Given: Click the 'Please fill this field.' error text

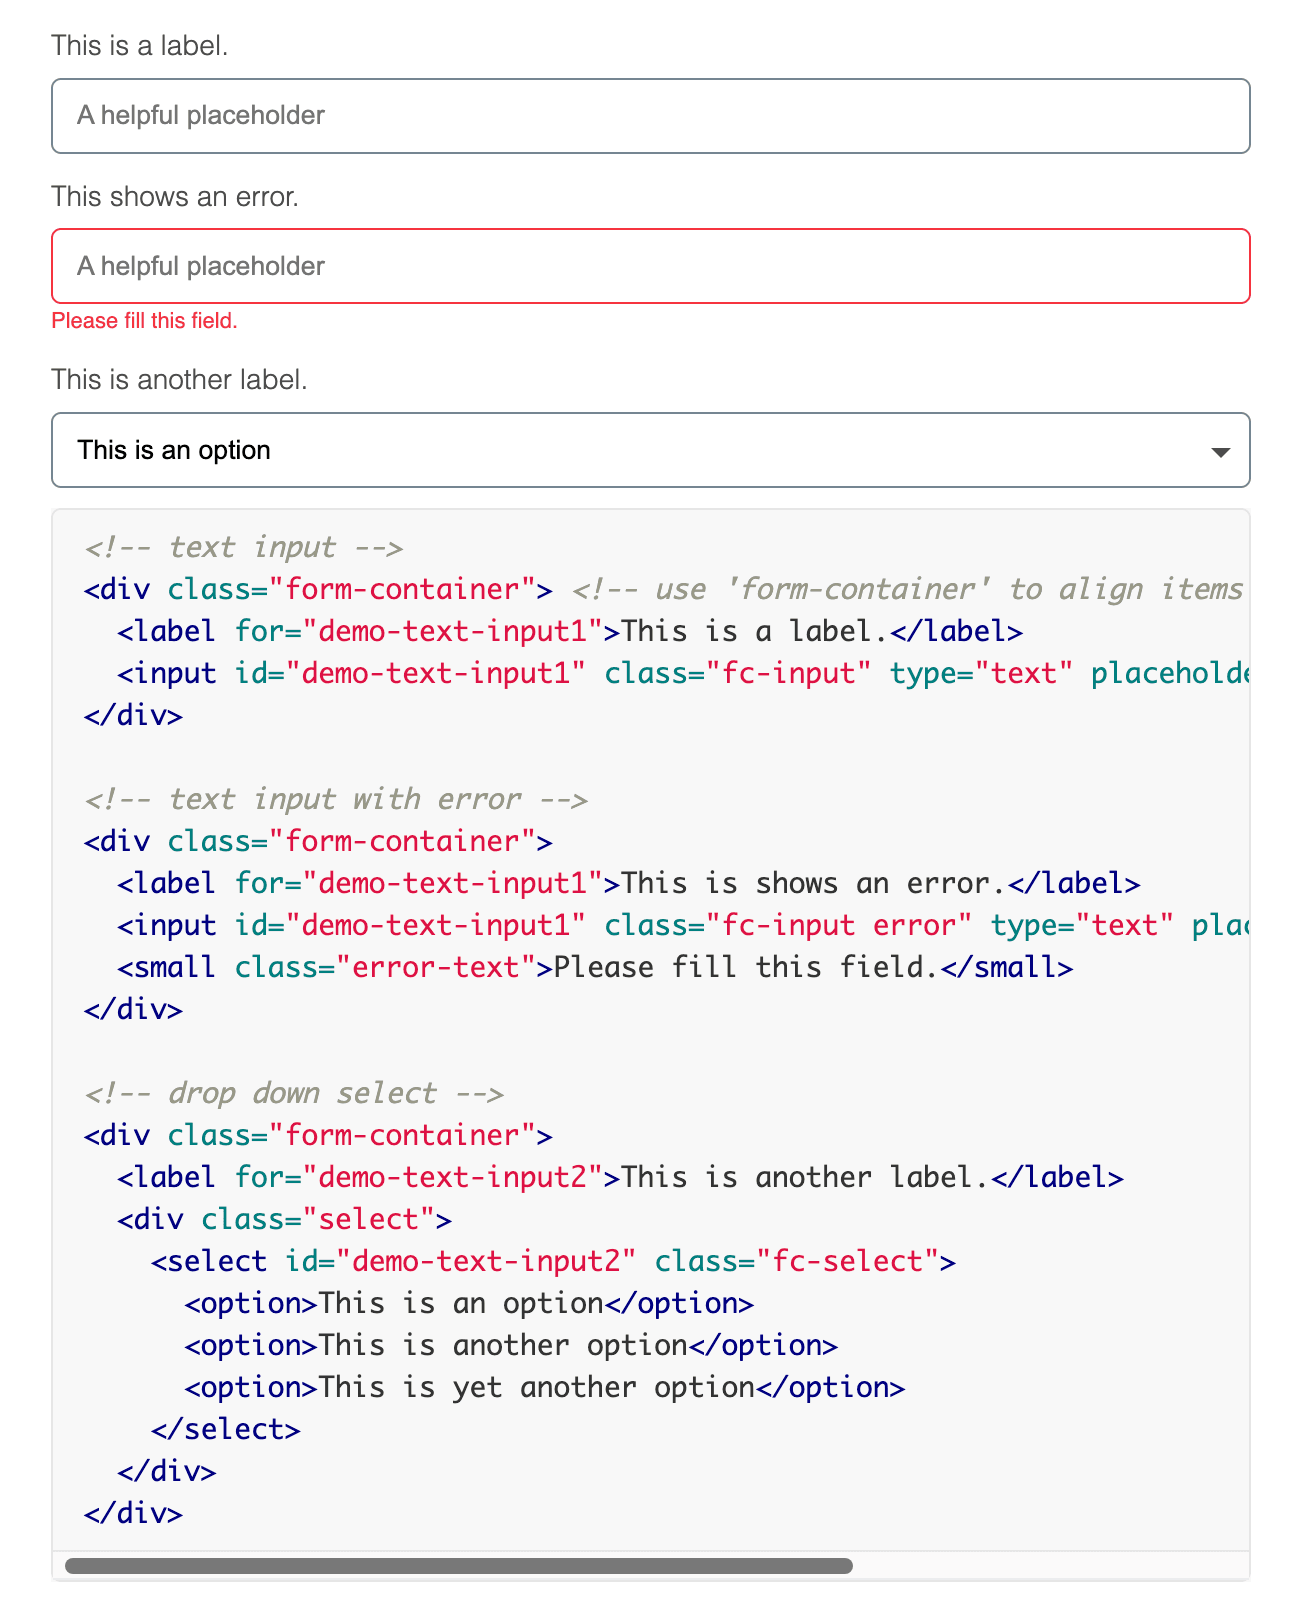Looking at the screenshot, I should [145, 321].
